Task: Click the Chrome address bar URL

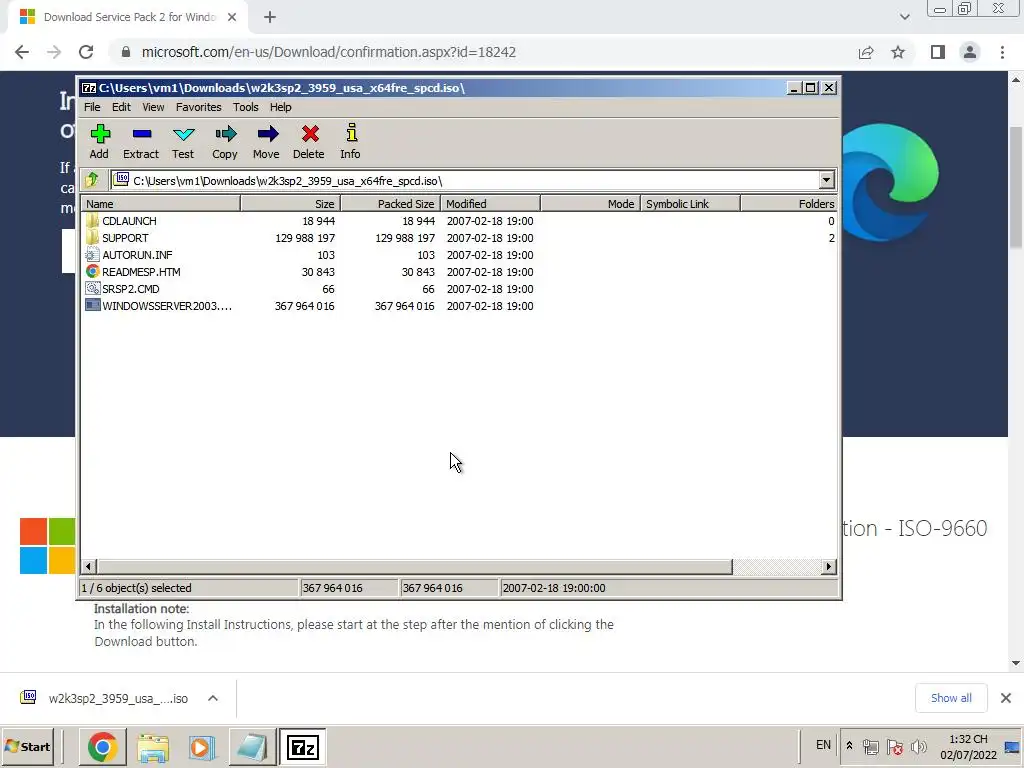Action: (328, 52)
